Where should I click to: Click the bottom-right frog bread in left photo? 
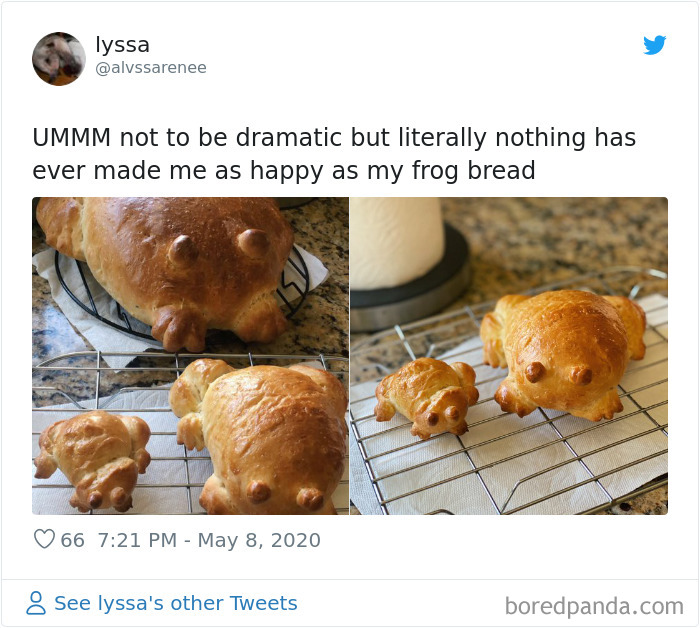pos(261,437)
